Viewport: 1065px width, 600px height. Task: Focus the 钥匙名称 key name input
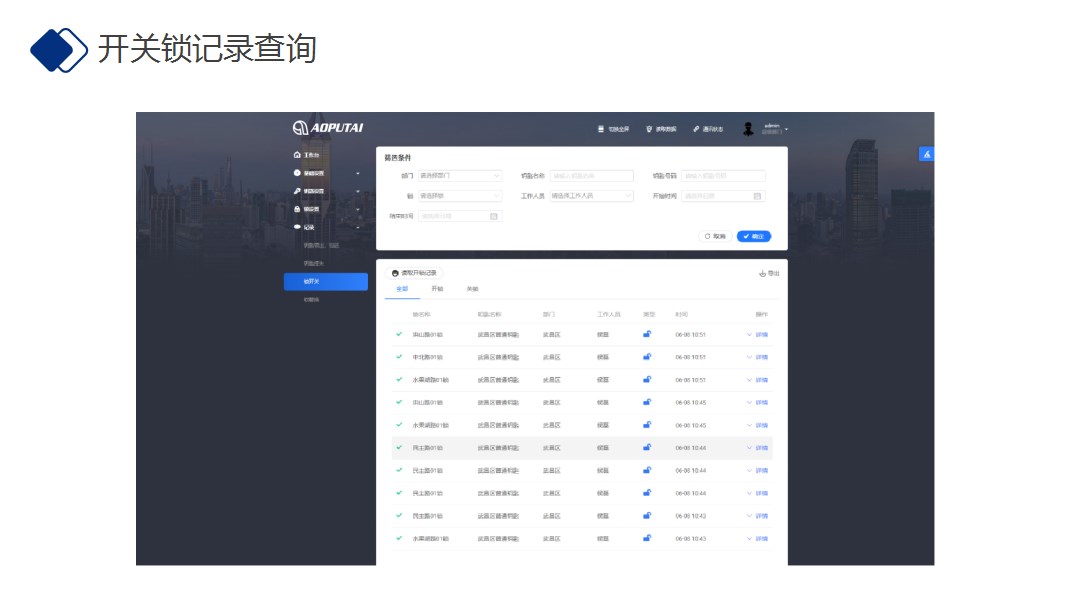[x=592, y=176]
